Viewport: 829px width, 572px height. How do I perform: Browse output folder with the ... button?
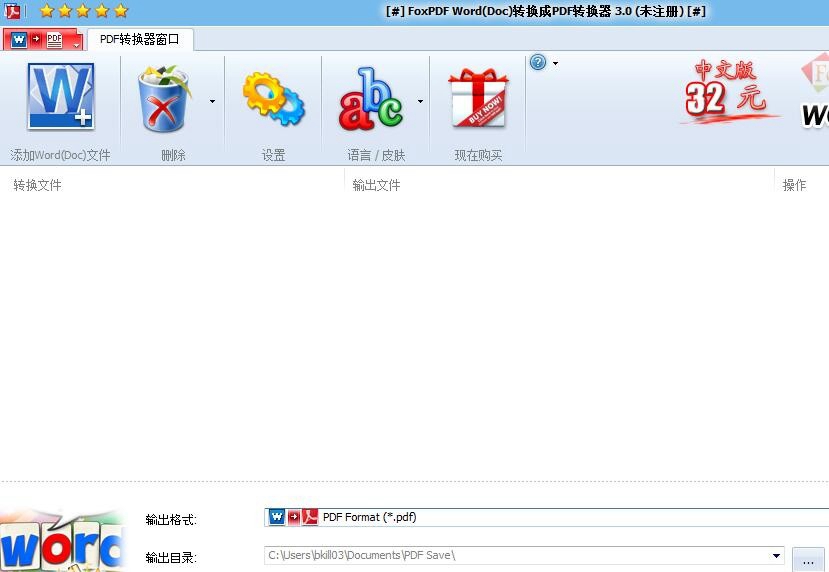click(x=808, y=559)
